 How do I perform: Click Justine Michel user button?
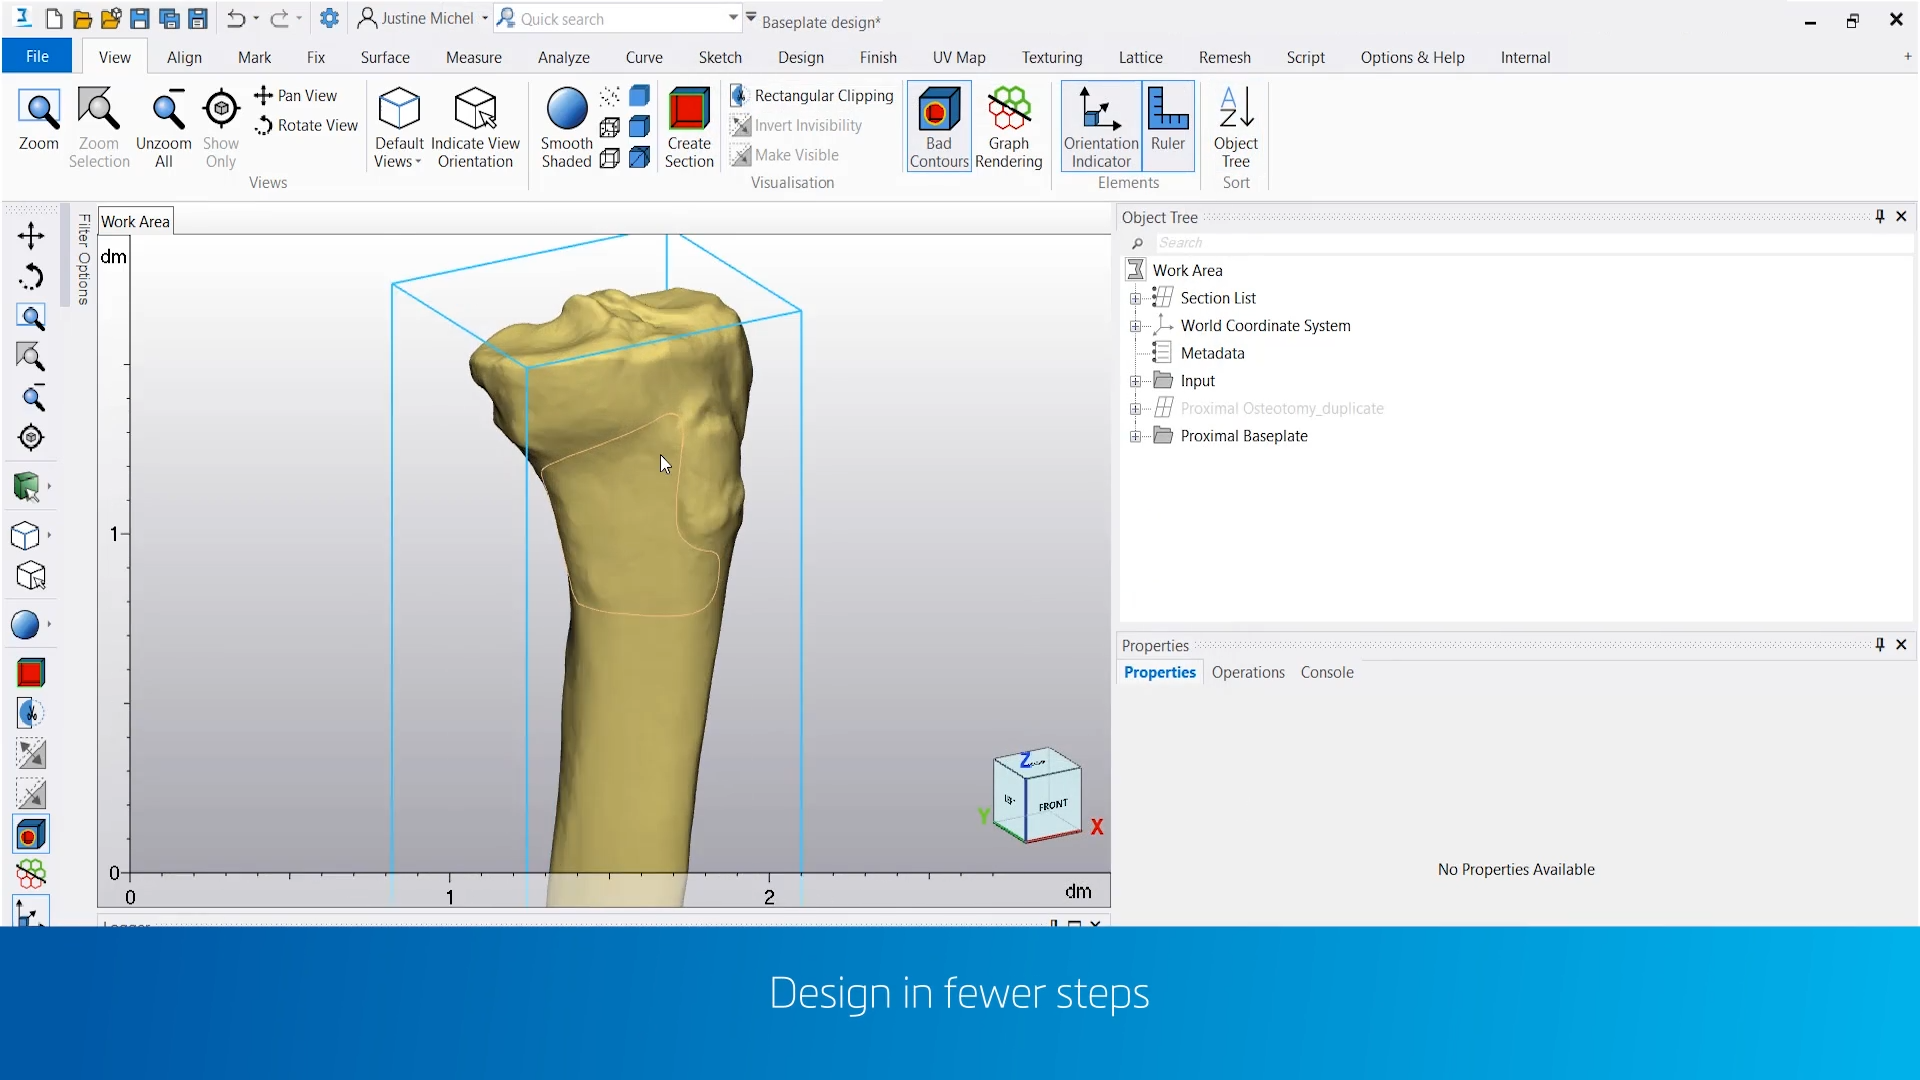(x=423, y=18)
